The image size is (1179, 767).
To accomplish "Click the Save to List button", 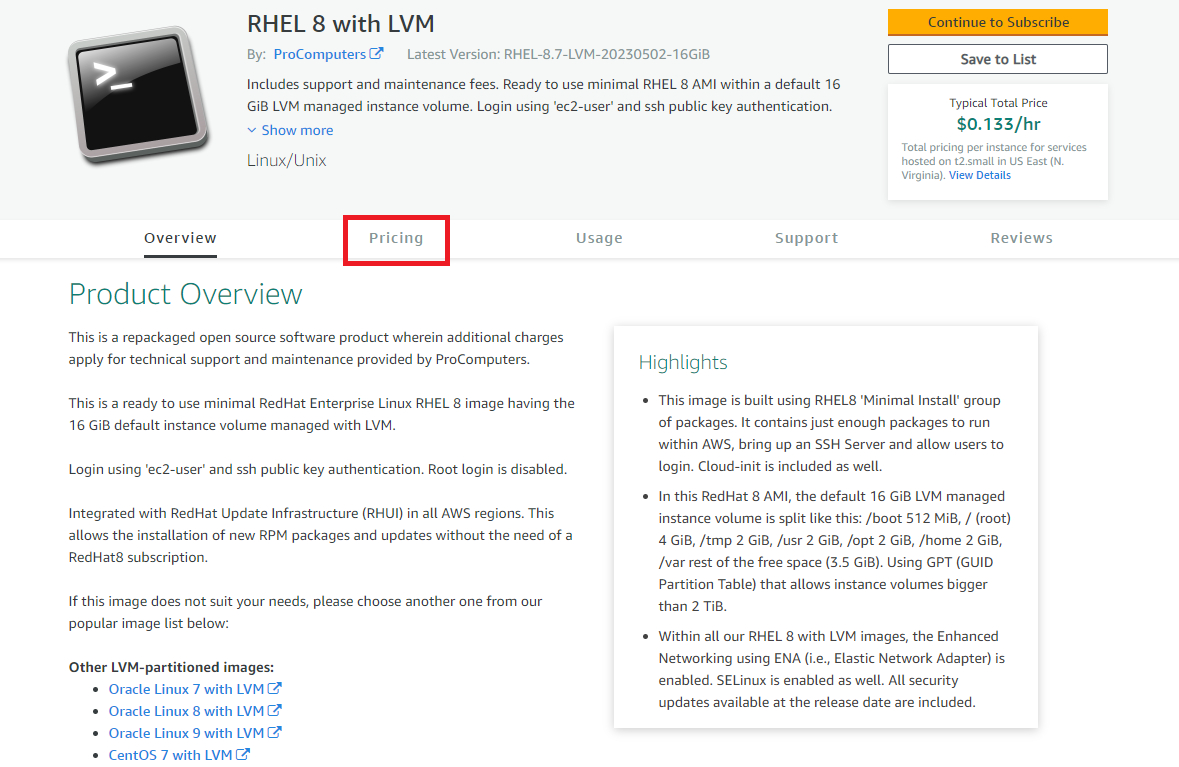I will pos(997,59).
